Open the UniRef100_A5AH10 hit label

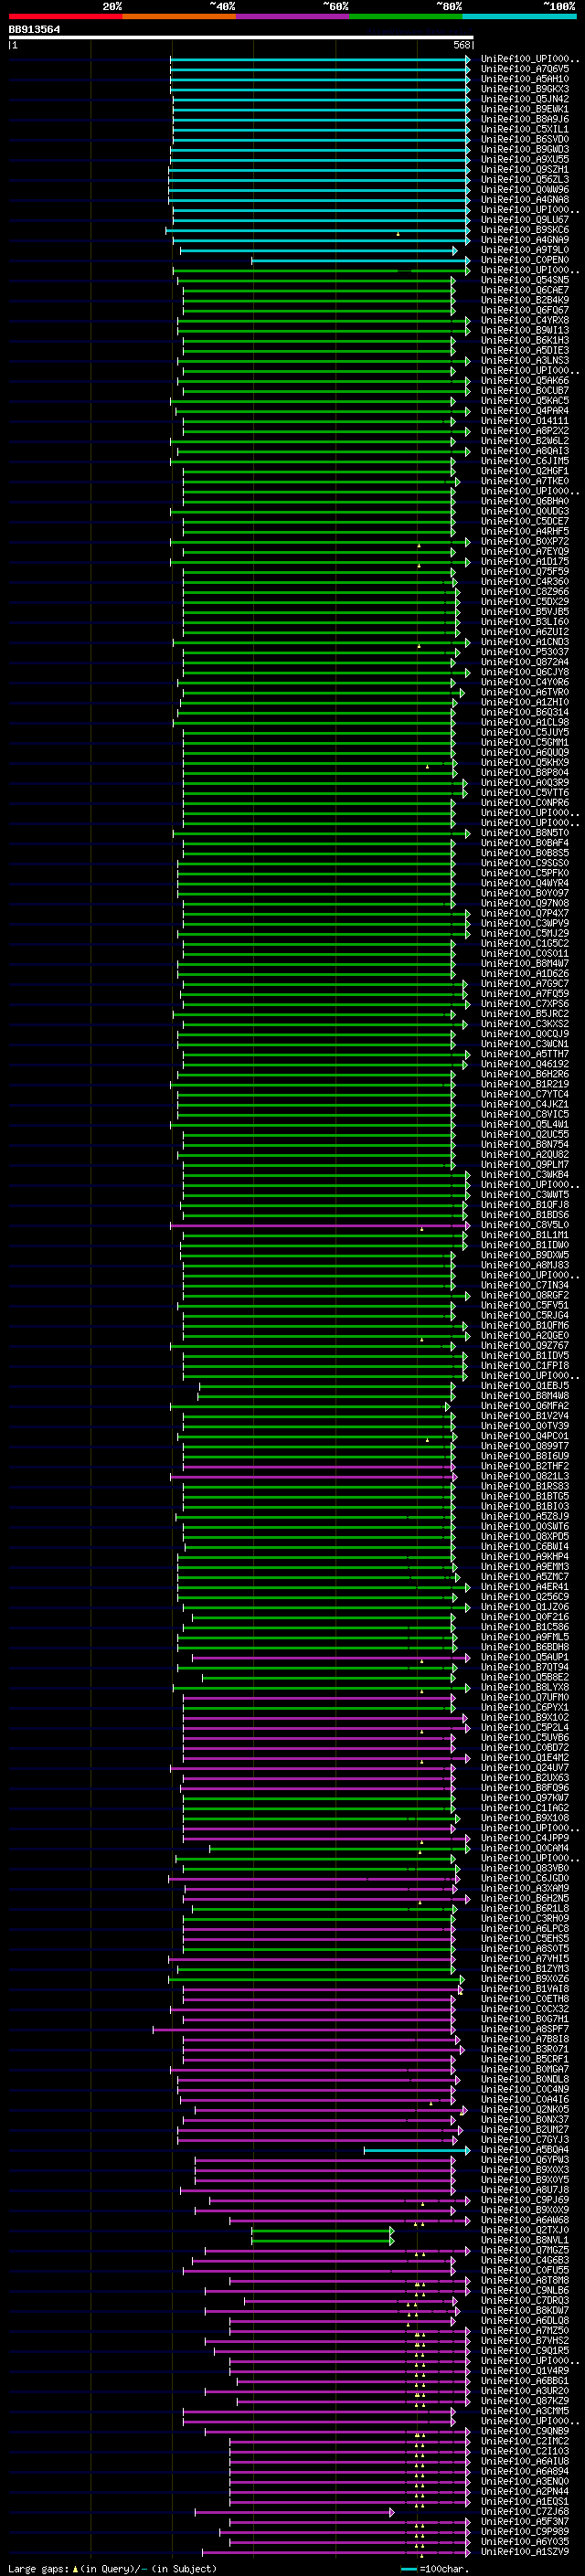[525, 79]
